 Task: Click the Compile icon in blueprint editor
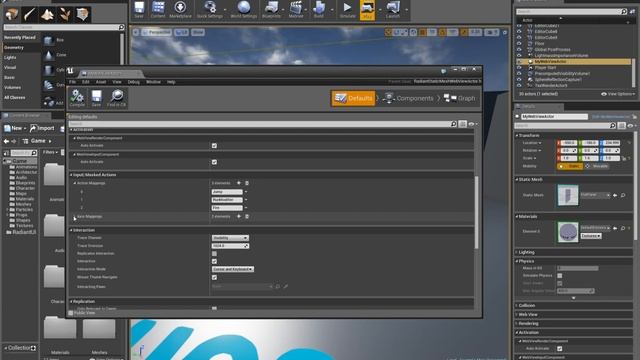point(77,98)
